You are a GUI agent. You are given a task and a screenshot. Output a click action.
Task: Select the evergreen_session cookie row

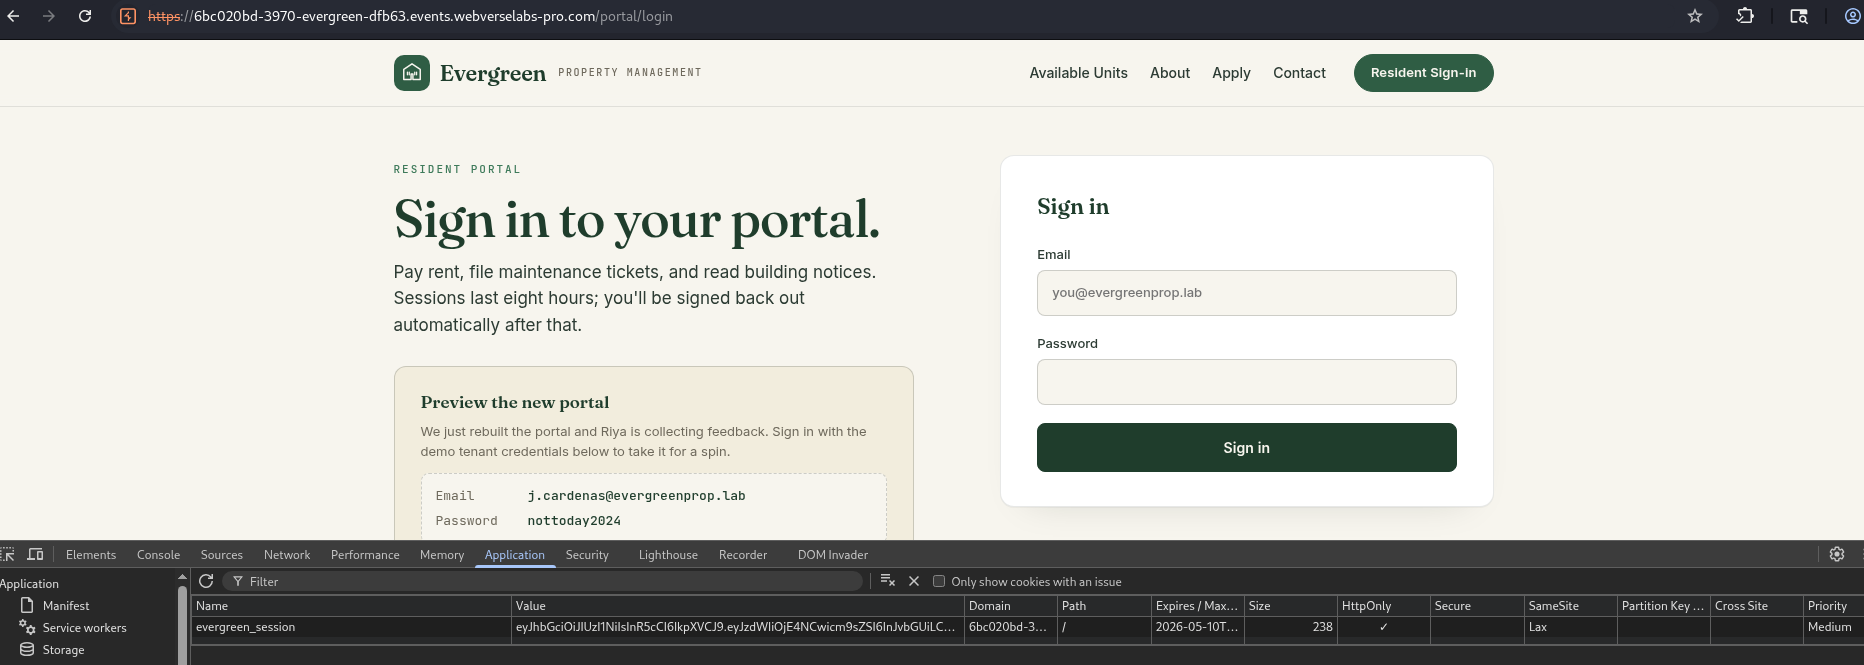[1027, 627]
